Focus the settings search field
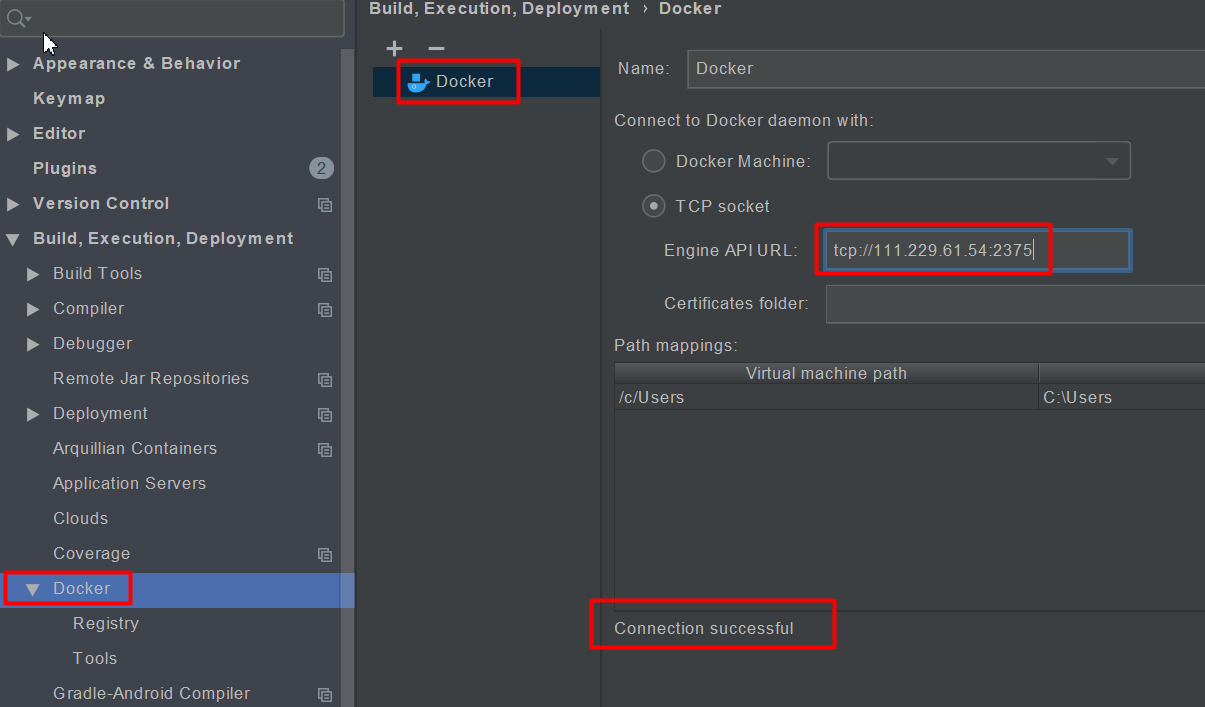Screen dimensions: 1205x707 tap(174, 18)
